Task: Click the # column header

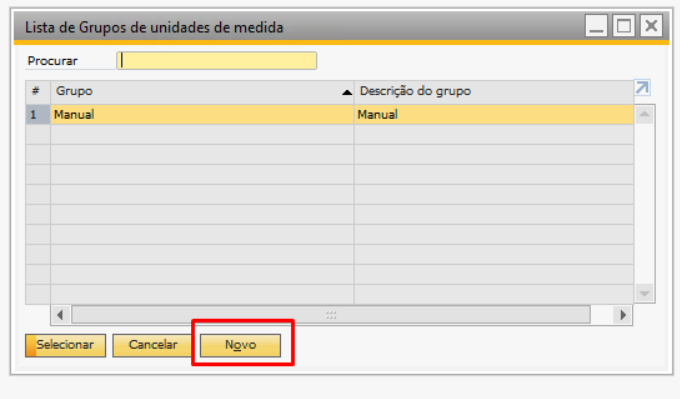Action: 38,92
